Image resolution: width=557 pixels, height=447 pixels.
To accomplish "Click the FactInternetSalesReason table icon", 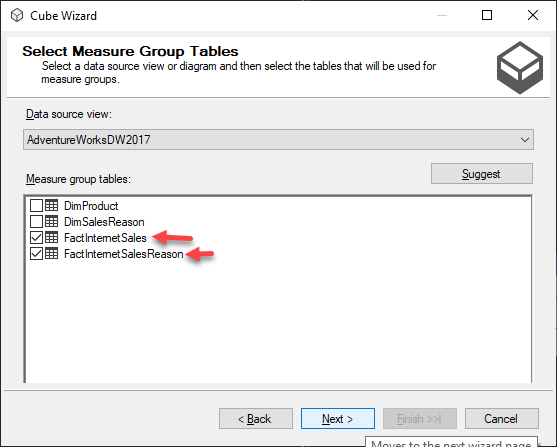I will [x=52, y=253].
